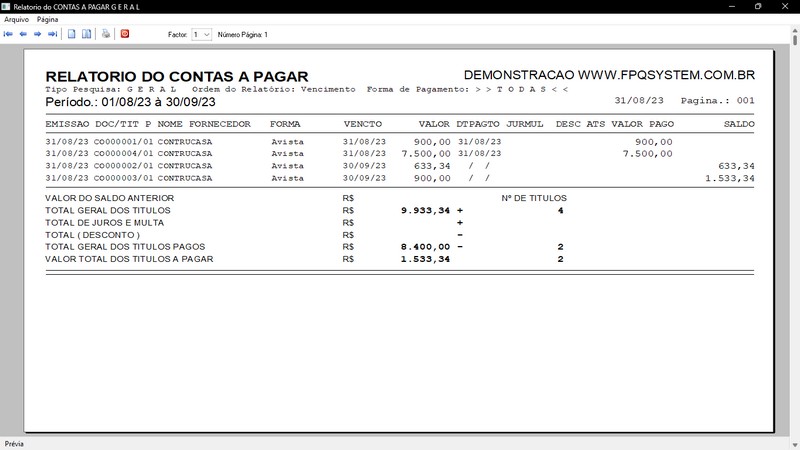Click document 'C0000004/01' row
This screenshot has height=450, width=800.
pos(123,154)
